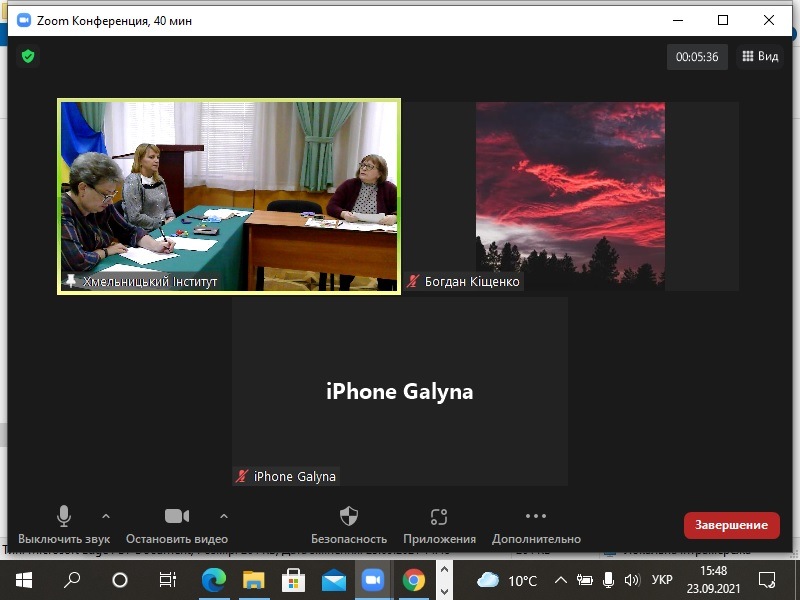The width and height of the screenshot is (800, 600).
Task: Open the Apps (Приложения) icon
Action: coord(439,516)
